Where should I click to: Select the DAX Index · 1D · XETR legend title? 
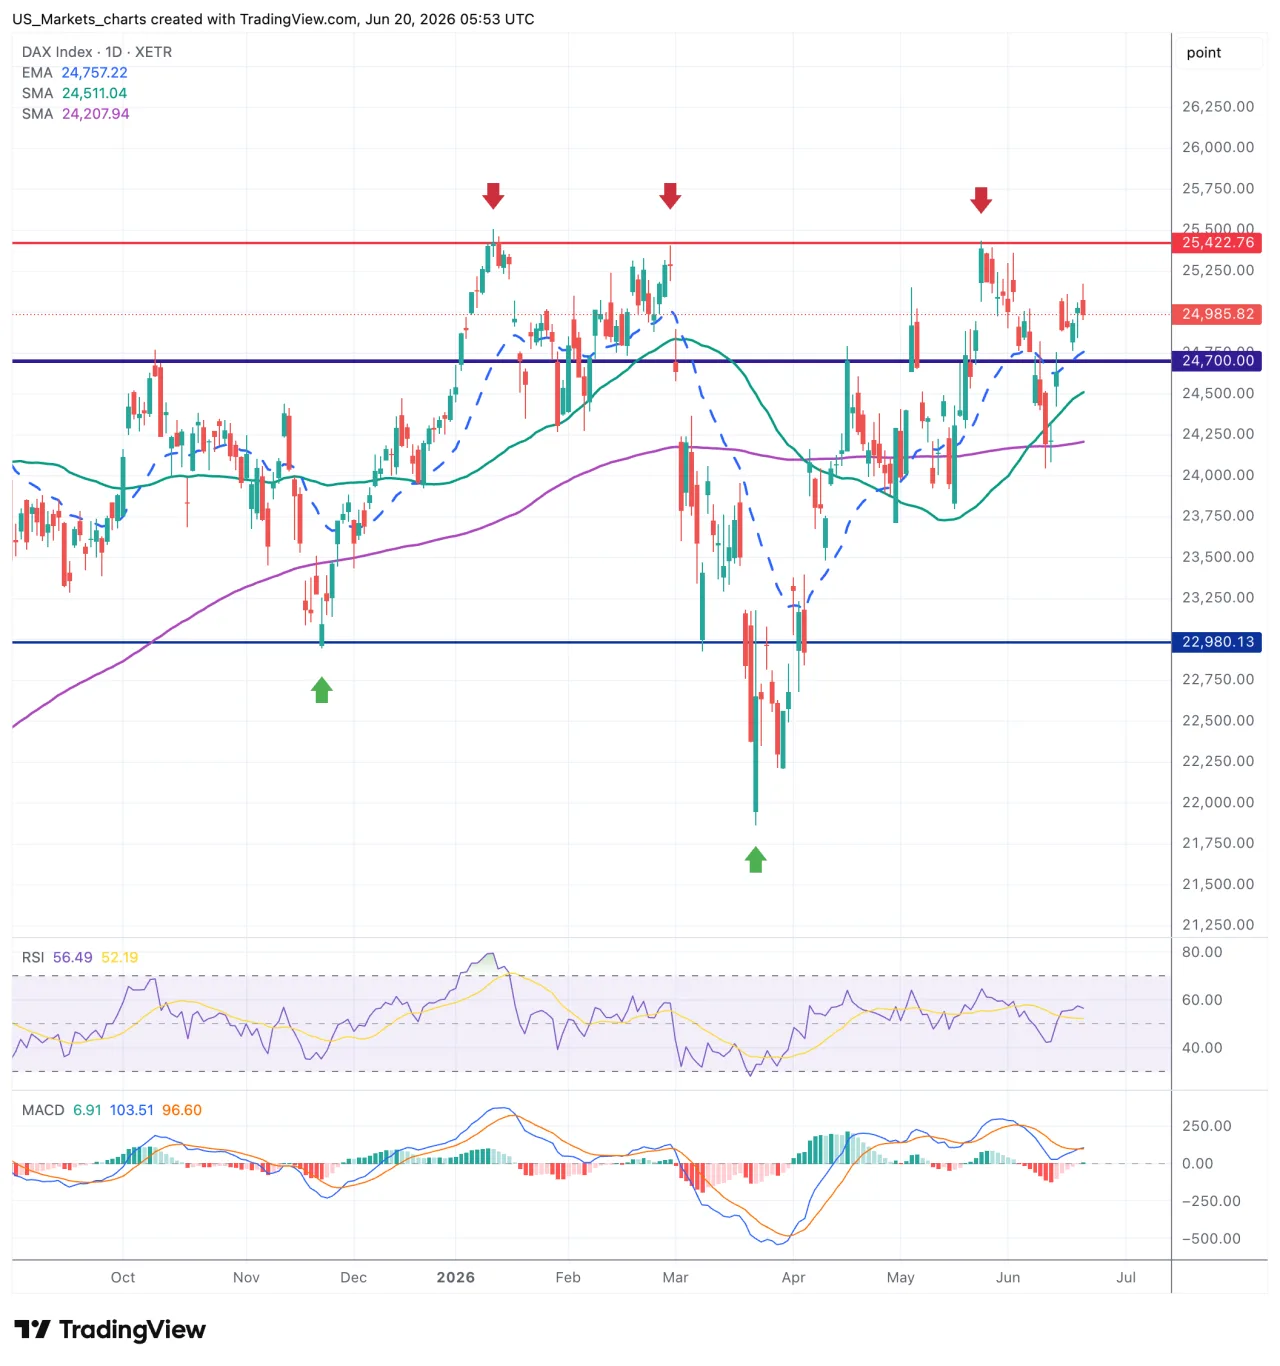(97, 52)
